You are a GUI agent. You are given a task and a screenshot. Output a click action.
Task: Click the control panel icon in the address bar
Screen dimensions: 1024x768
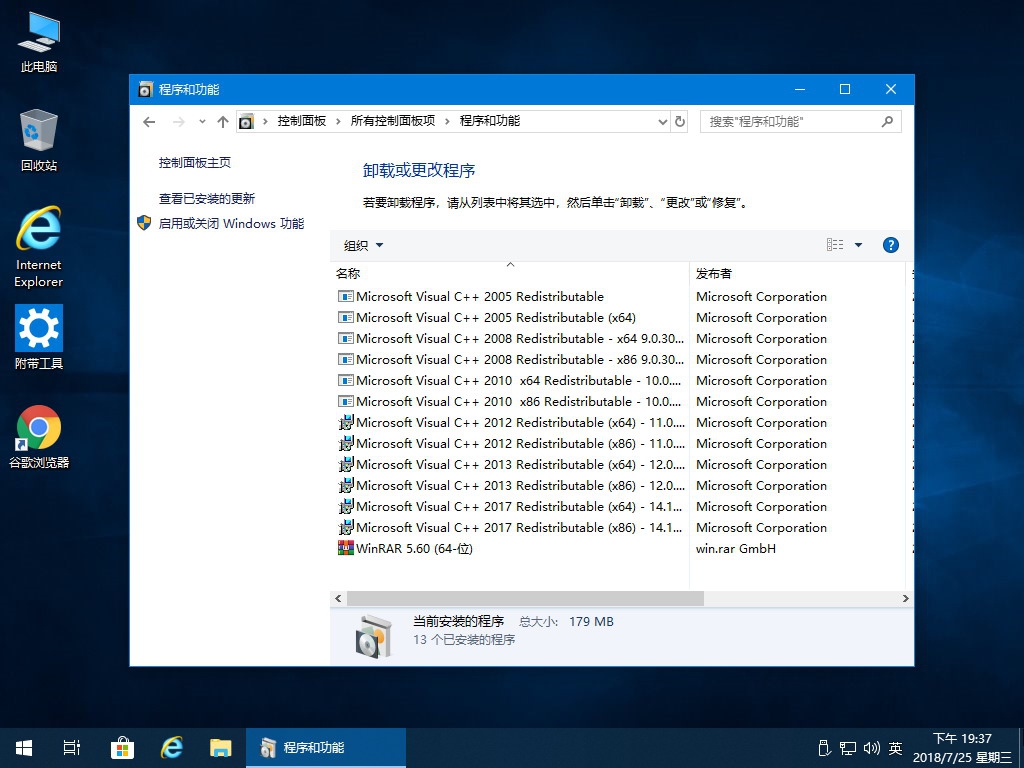pyautogui.click(x=246, y=121)
